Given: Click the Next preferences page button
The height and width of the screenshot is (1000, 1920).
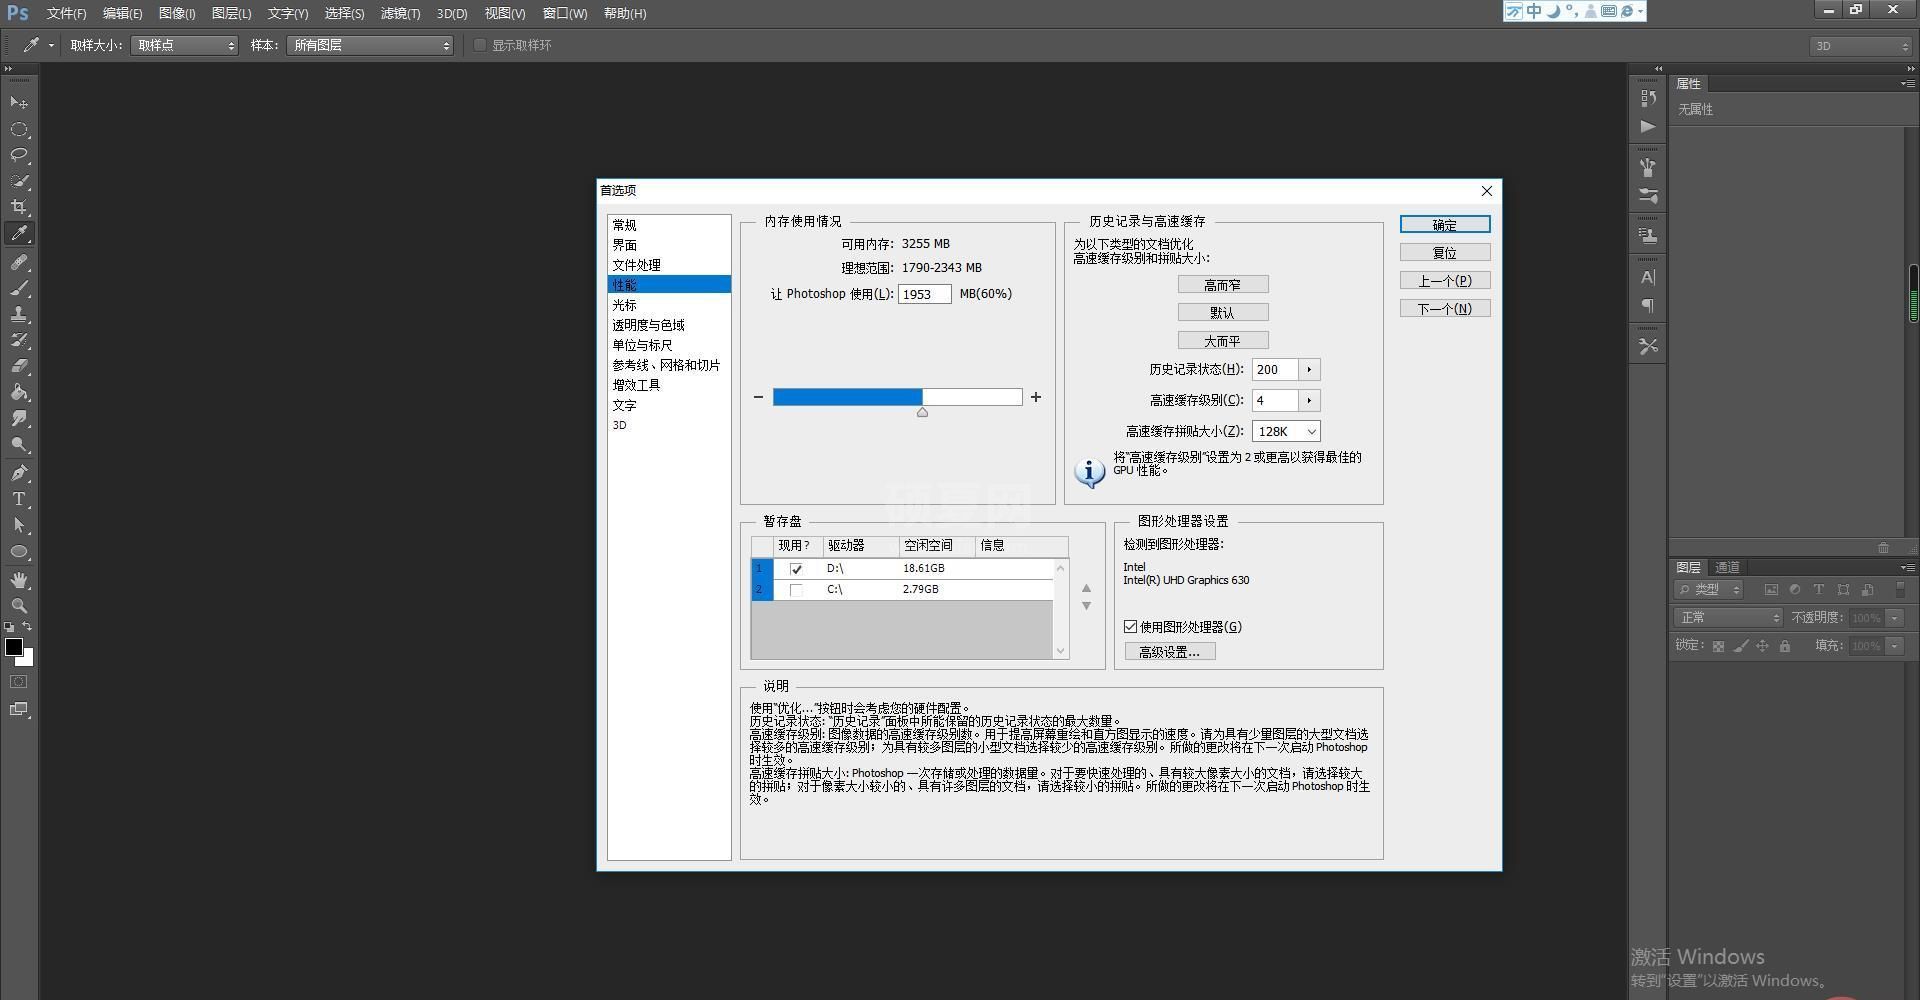Looking at the screenshot, I should tap(1445, 309).
